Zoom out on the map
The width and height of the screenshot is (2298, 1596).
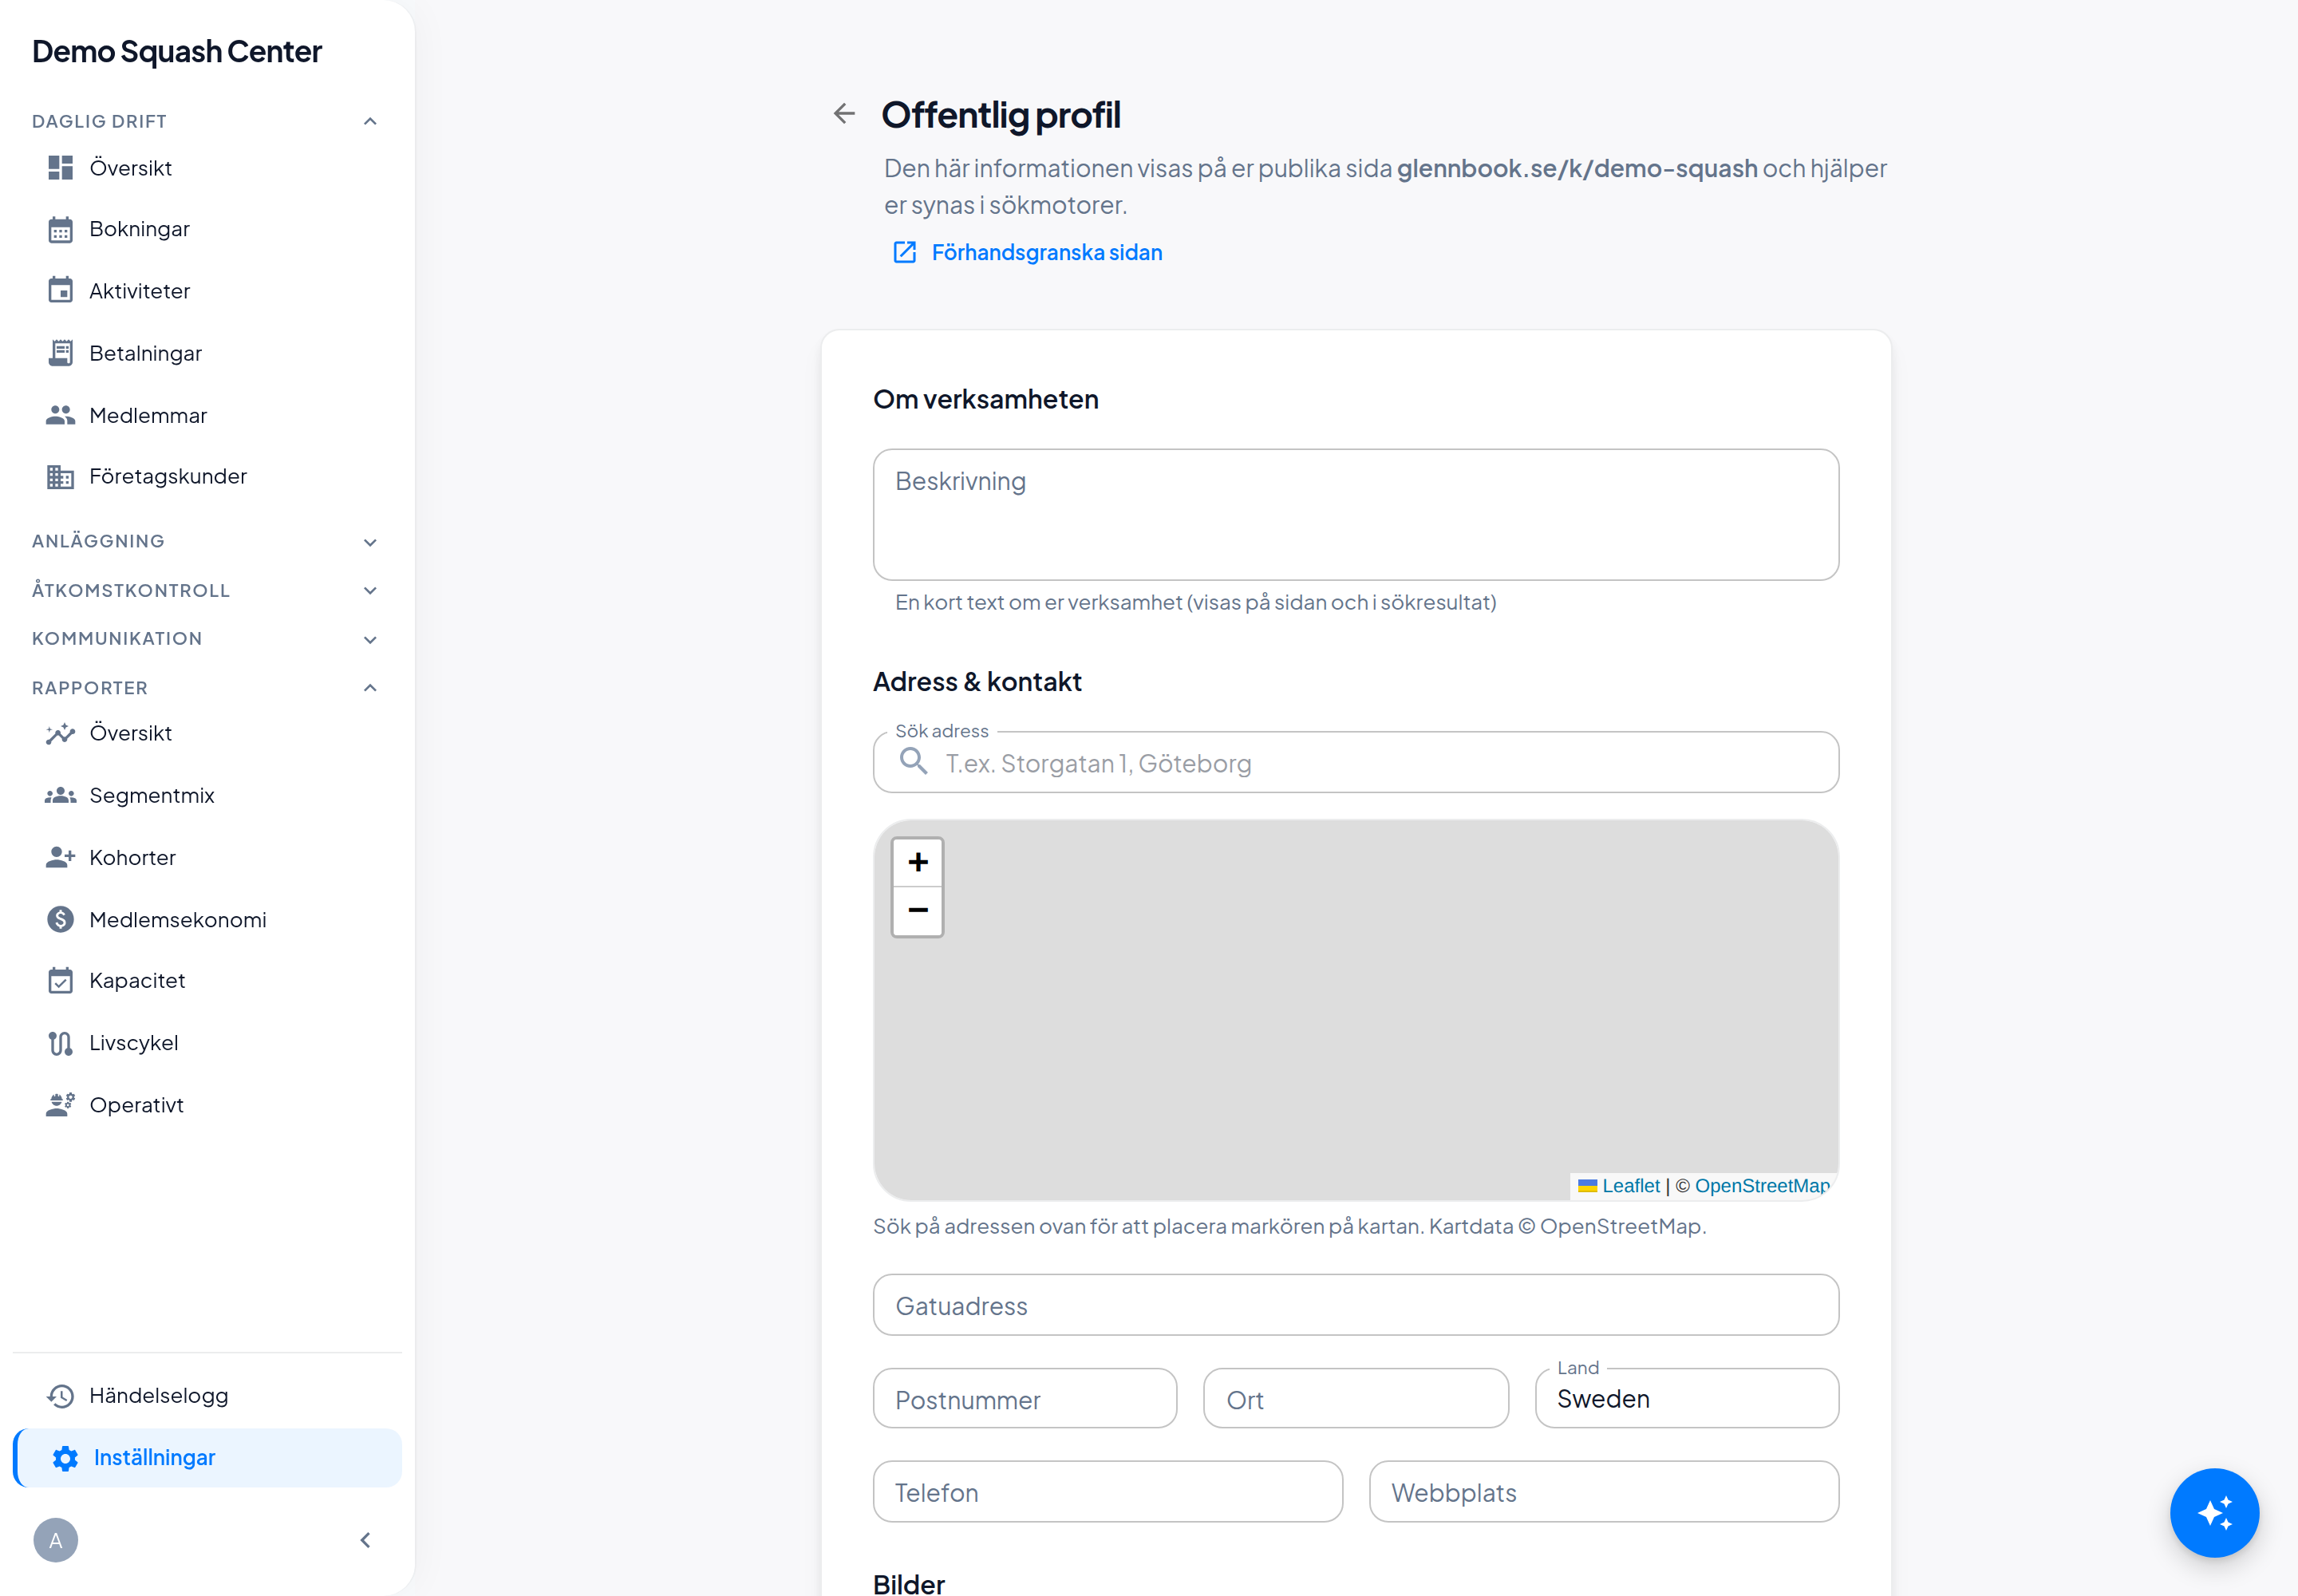click(x=917, y=910)
